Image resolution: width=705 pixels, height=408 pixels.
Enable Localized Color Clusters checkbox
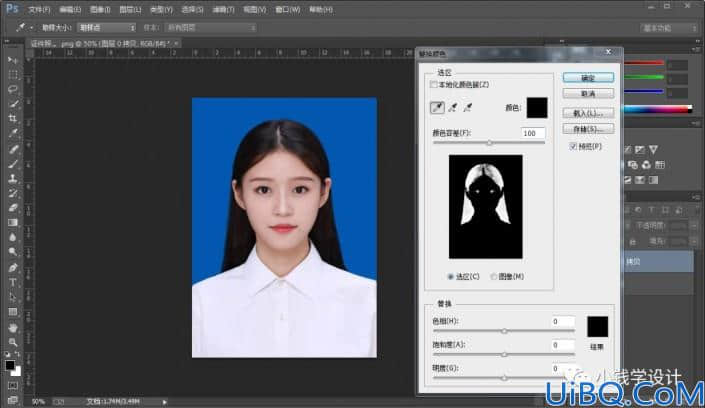434,85
